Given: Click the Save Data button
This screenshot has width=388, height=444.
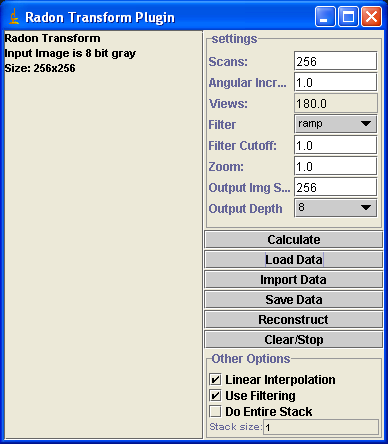Looking at the screenshot, I should [294, 300].
